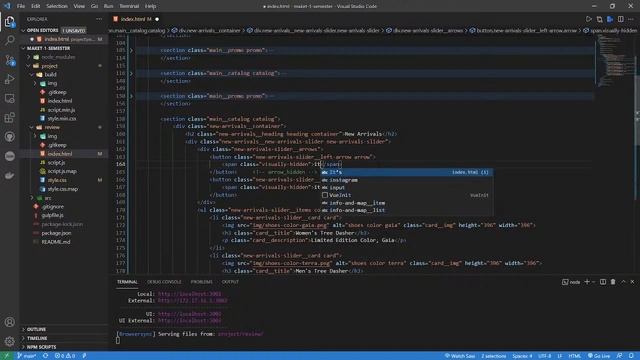Open the File menu

21,6
